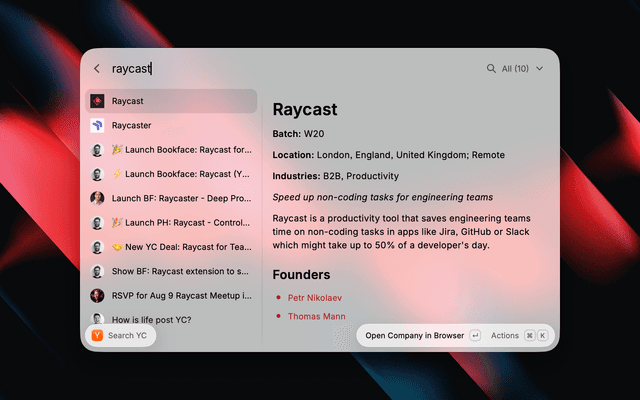Open "How is life post YC?" post
The width and height of the screenshot is (640, 400).
point(171,320)
